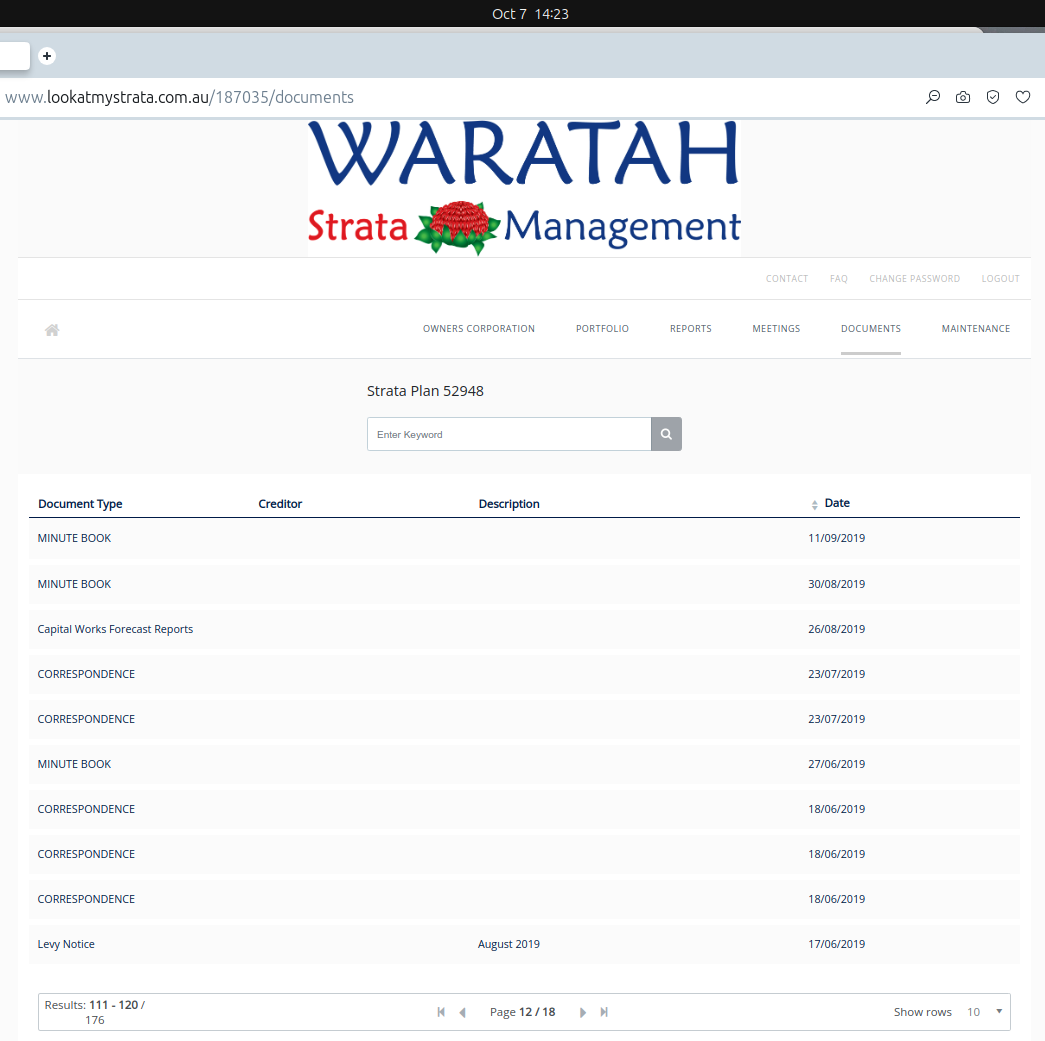Open a new browser tab with plus icon
The height and width of the screenshot is (1041, 1045).
tap(47, 56)
